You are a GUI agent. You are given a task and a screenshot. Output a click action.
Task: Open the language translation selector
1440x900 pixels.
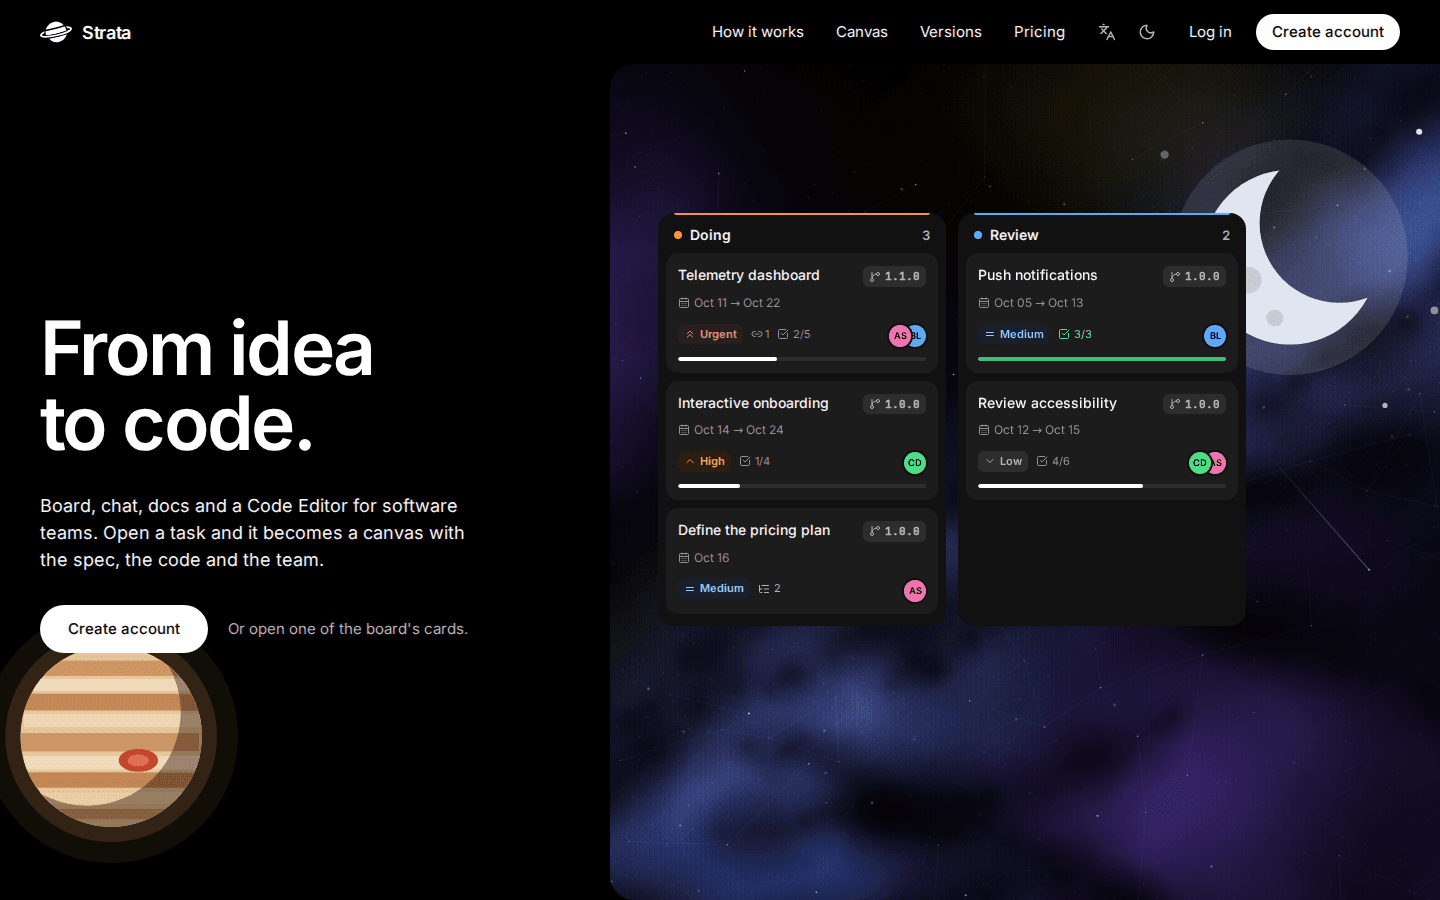[1106, 32]
